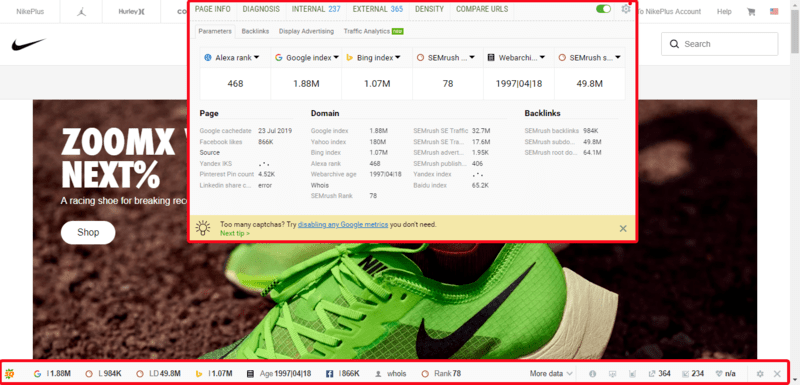Click Bing index 1.07M in the bottom bar

(214, 374)
